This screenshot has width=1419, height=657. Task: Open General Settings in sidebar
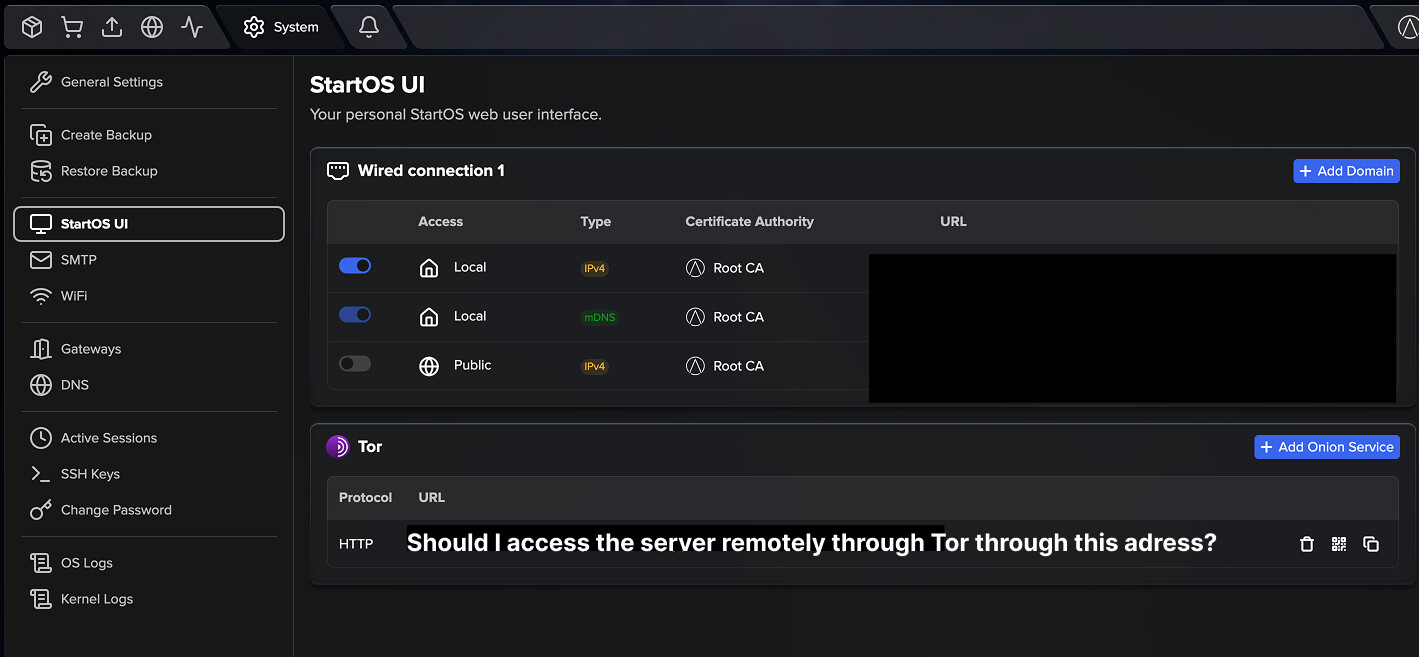click(149, 82)
